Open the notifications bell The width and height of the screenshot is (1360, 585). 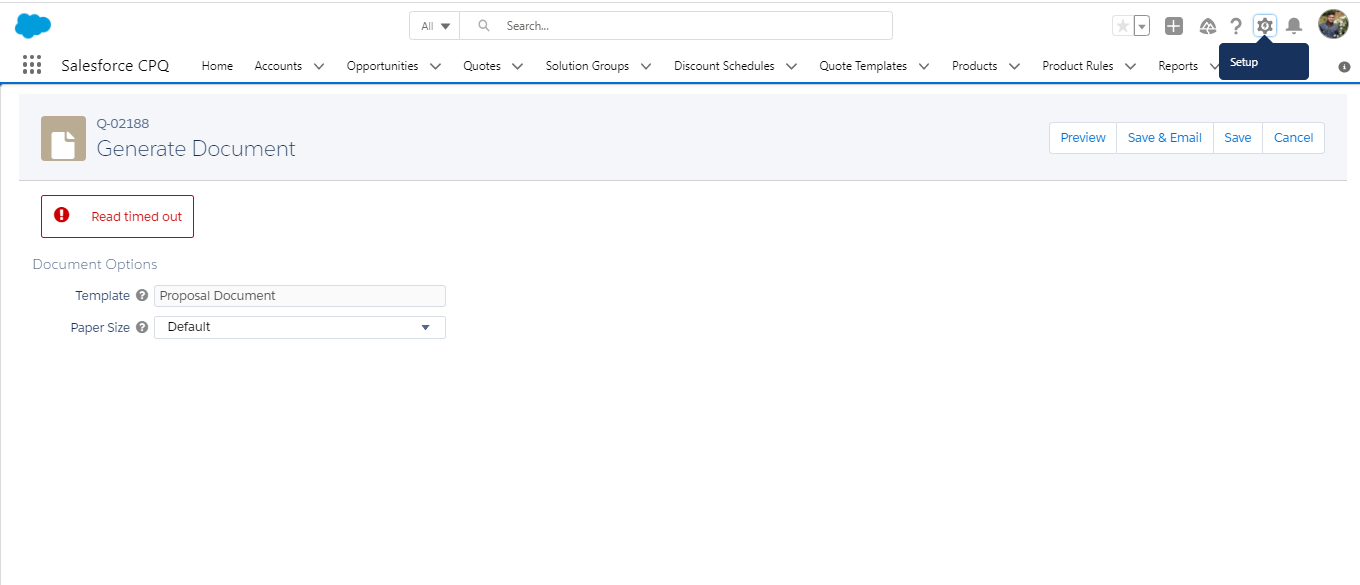click(x=1294, y=26)
